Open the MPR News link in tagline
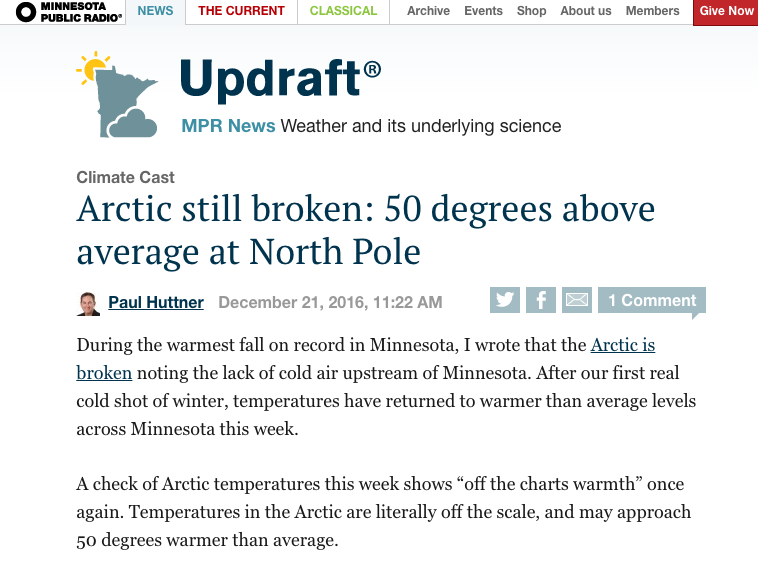This screenshot has width=758, height=572. [x=228, y=126]
